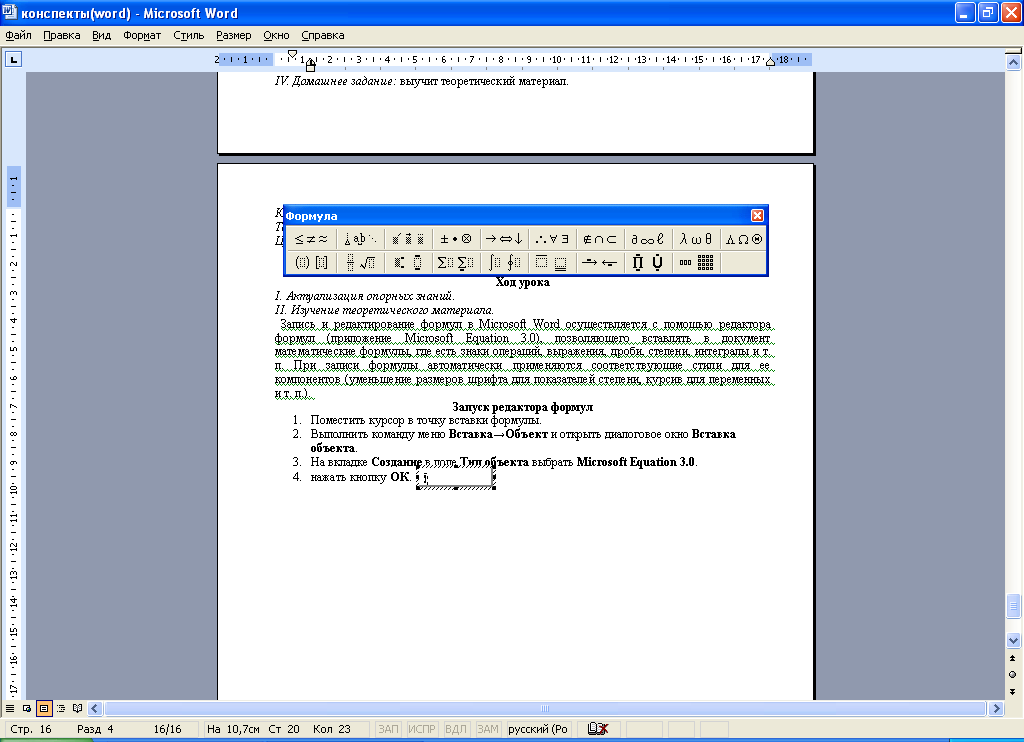The image size is (1024, 742).
Task: Click the page indicator 'Стр. 16'
Action: pos(31,729)
